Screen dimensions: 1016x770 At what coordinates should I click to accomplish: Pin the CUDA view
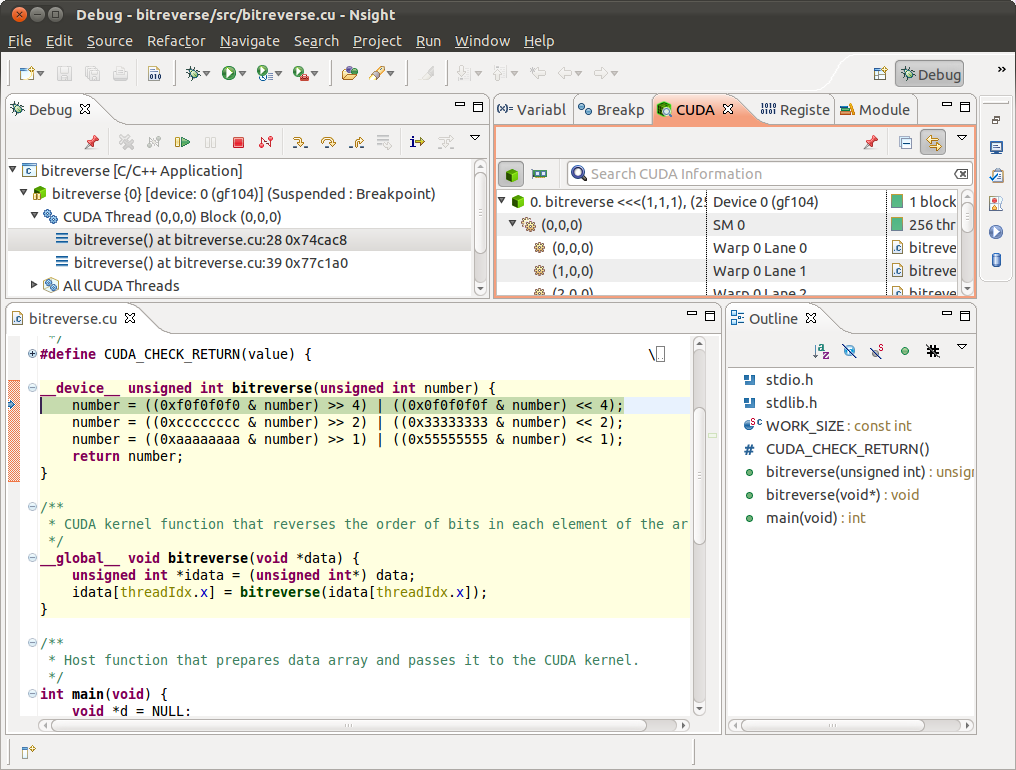[x=870, y=141]
